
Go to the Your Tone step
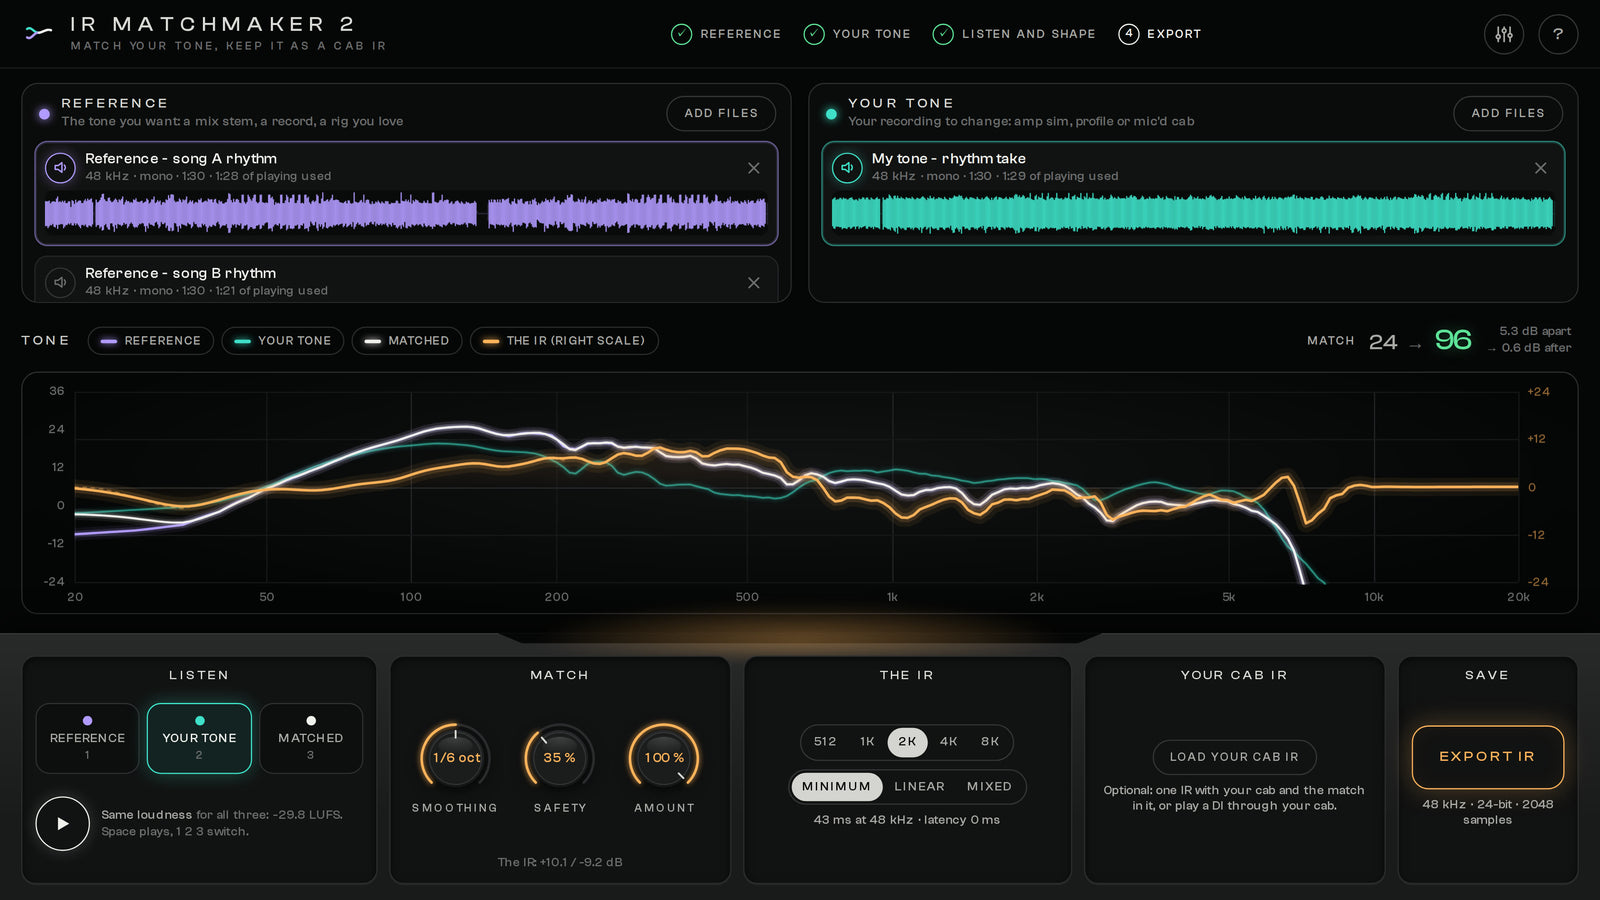point(857,34)
